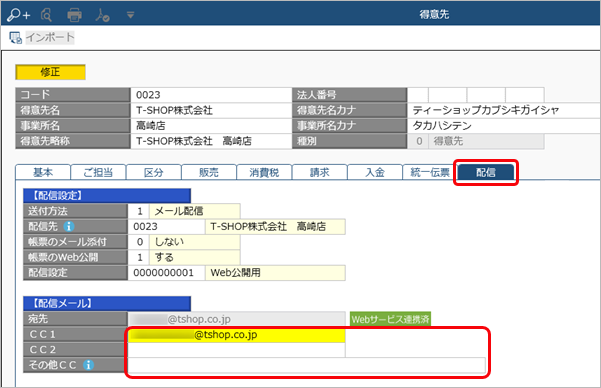Click the 得意先 window title text
Screen dimensions: 601x388
(434, 15)
